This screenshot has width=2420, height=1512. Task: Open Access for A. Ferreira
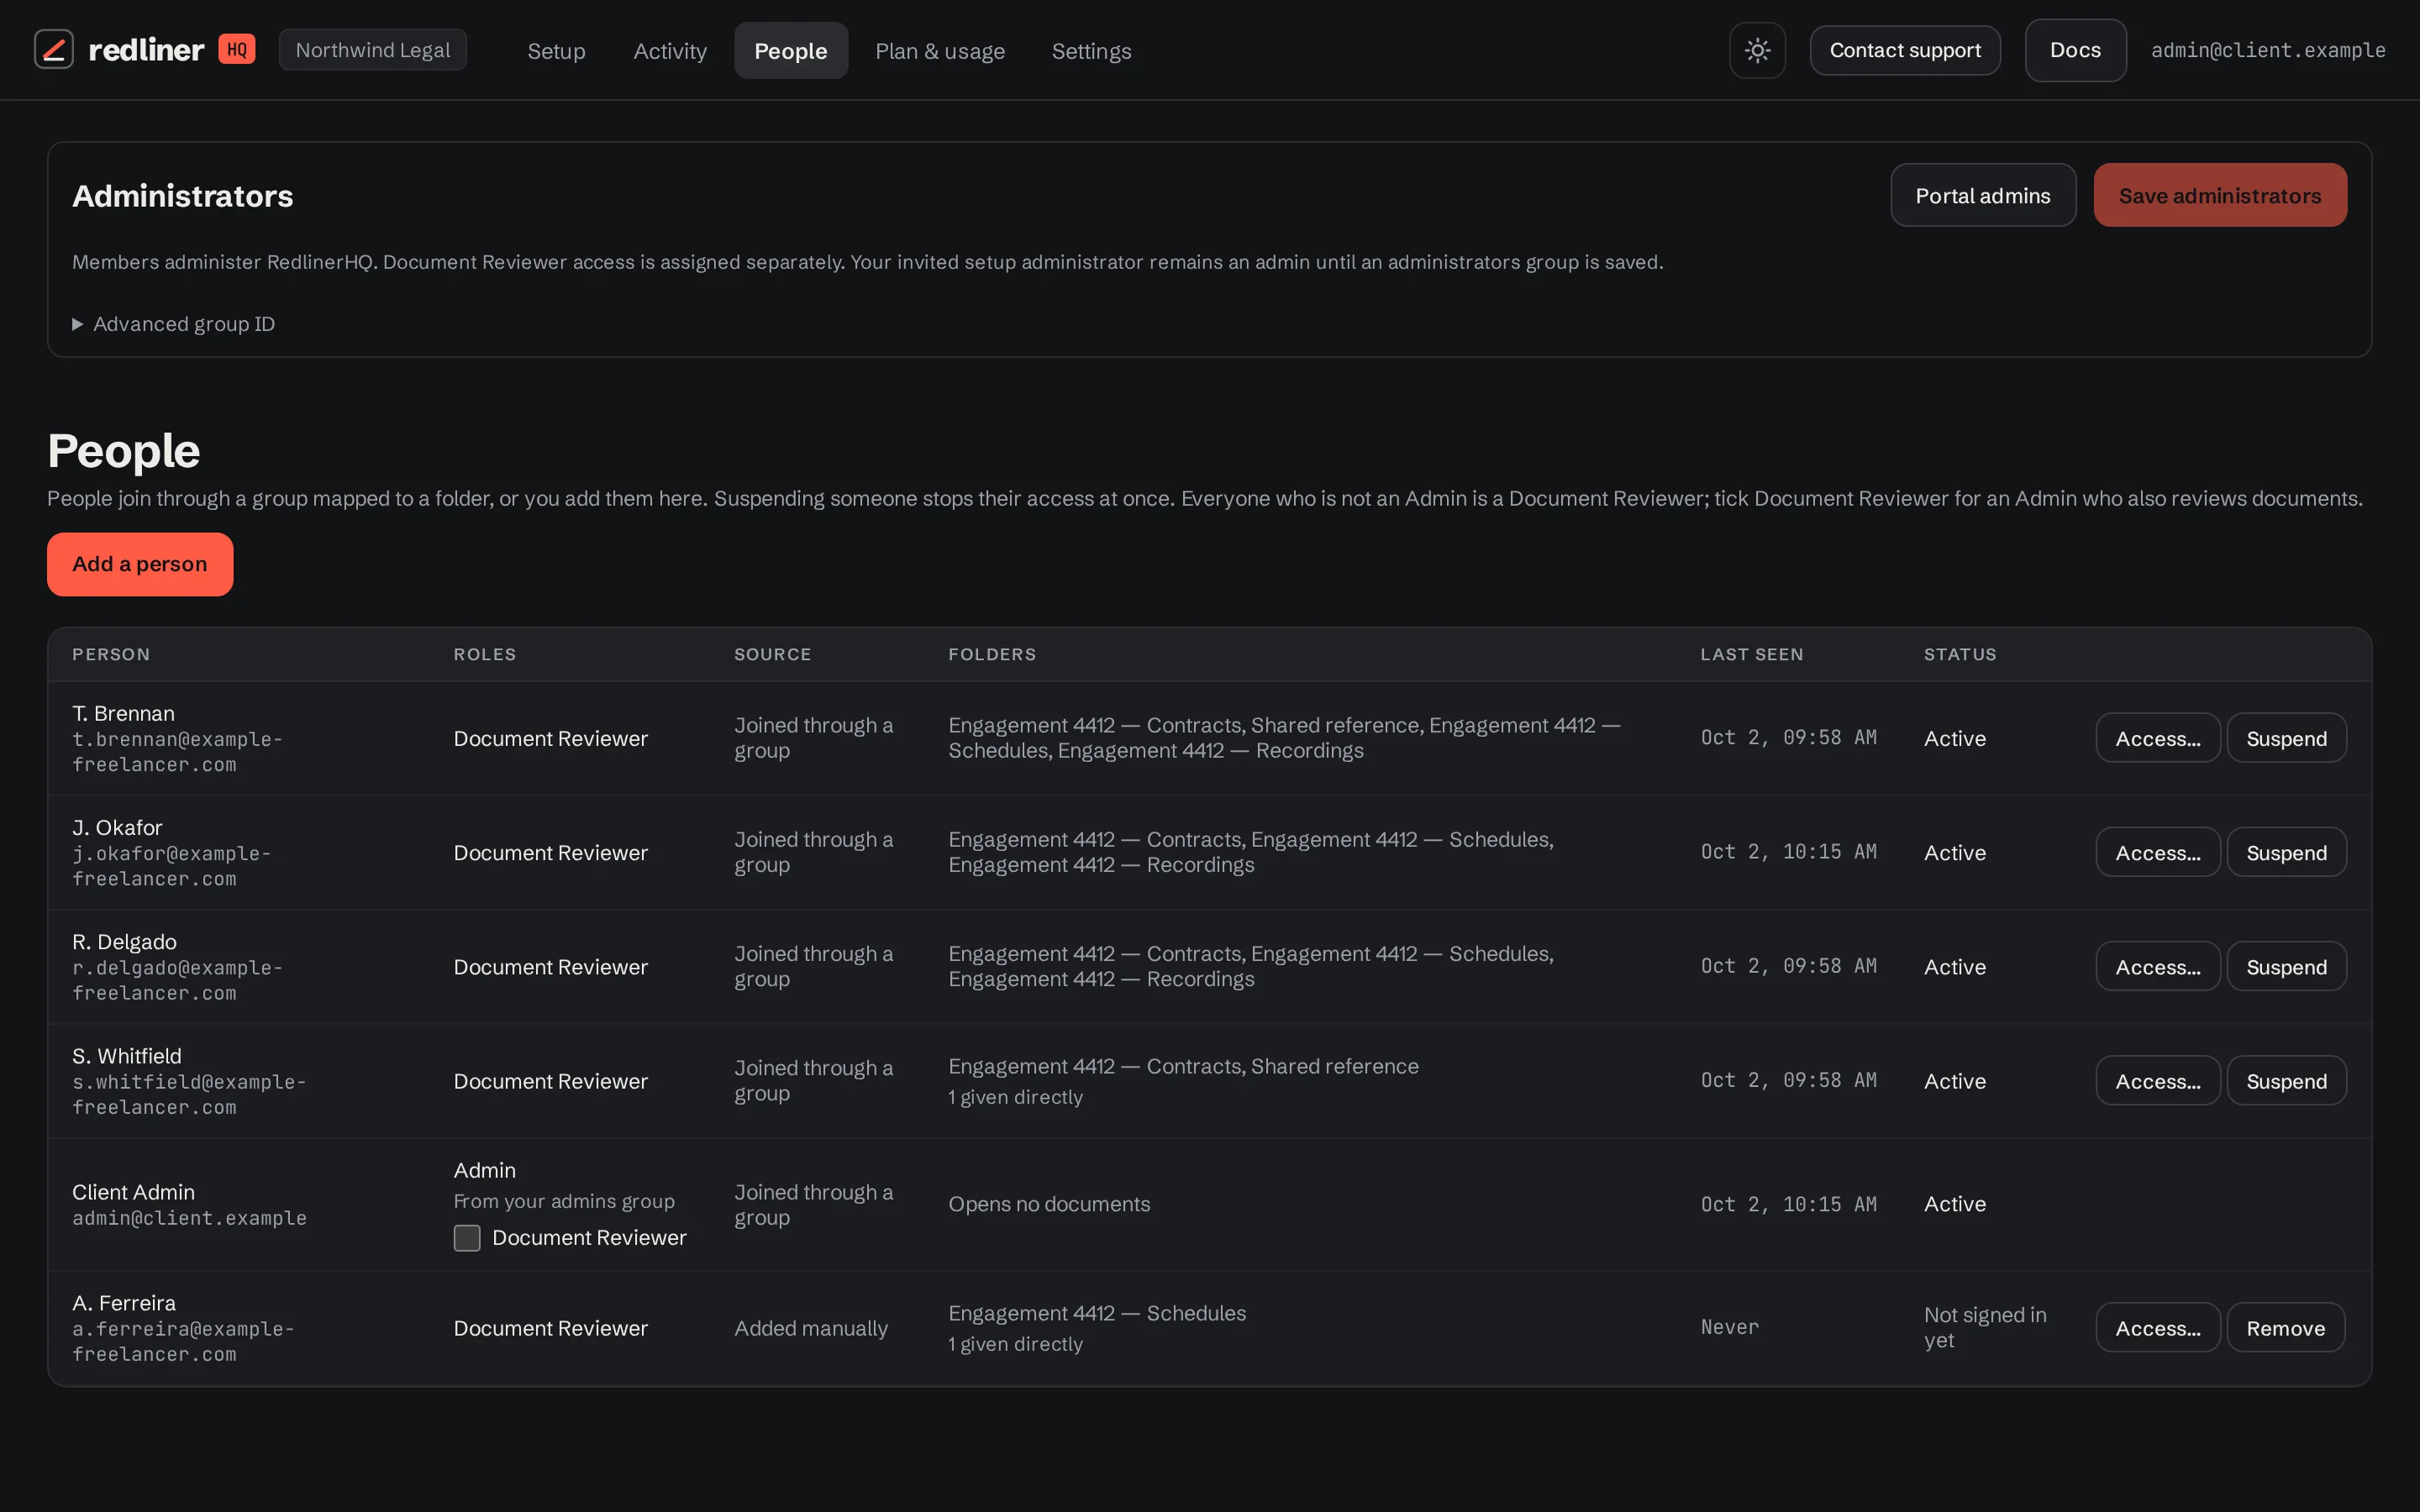point(2158,1328)
